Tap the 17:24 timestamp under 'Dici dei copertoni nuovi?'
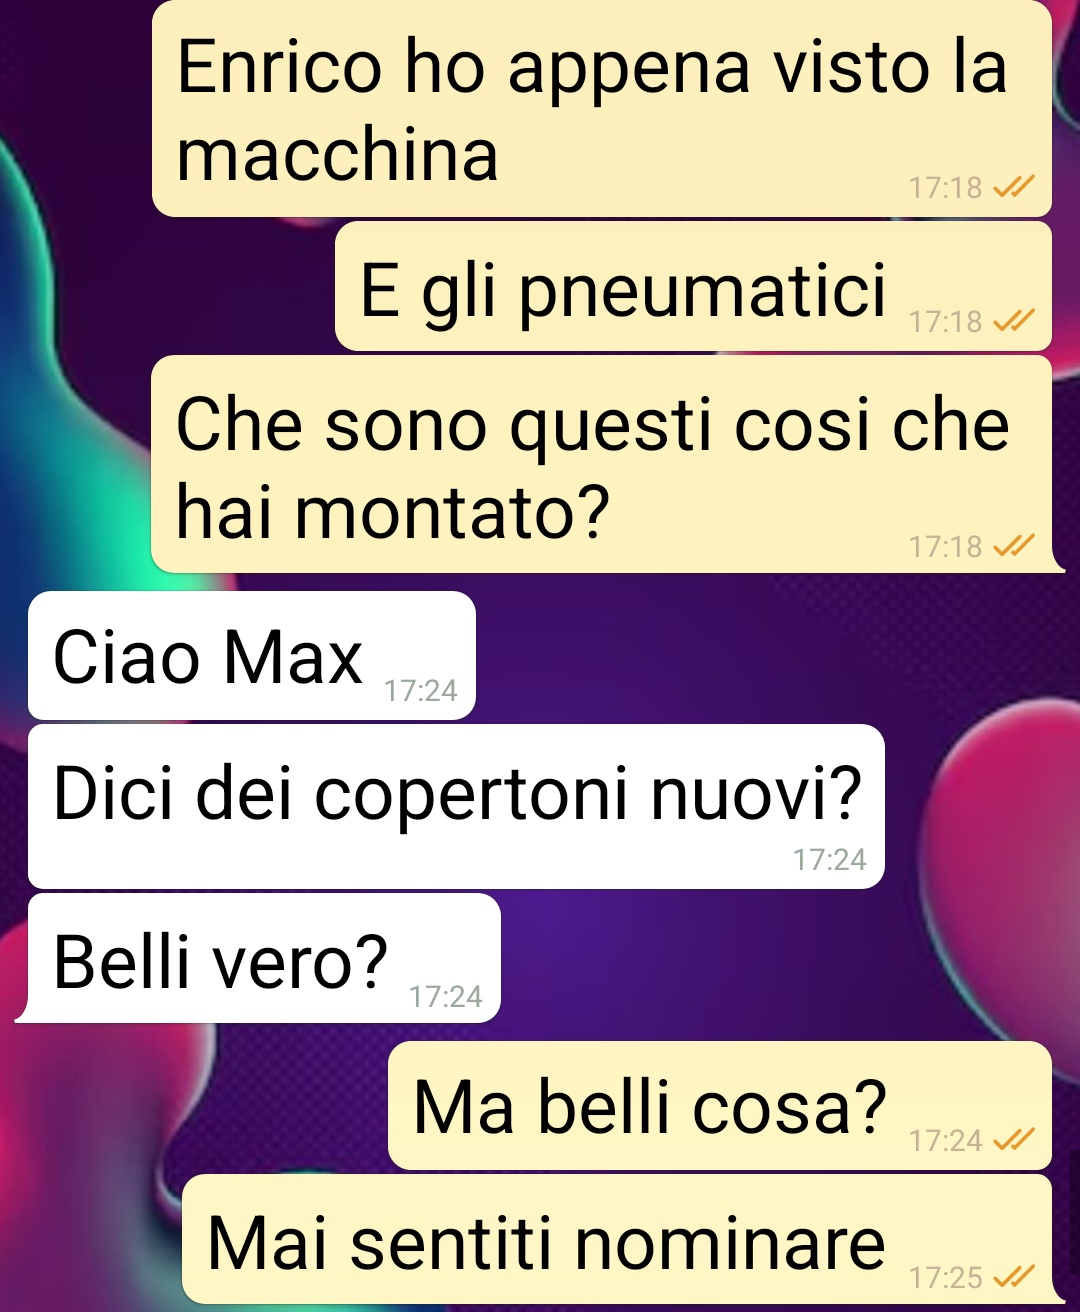Screen dimensions: 1080x1312 (x=829, y=859)
